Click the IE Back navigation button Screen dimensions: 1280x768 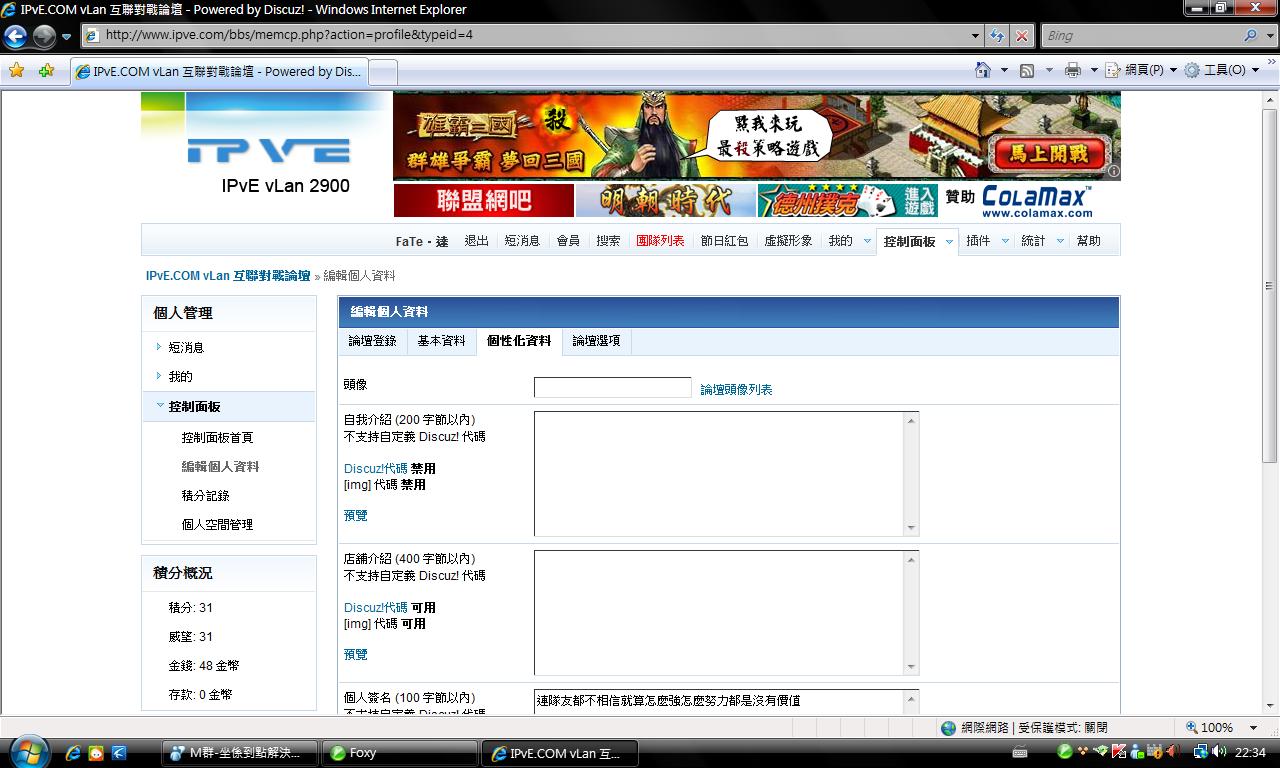15,37
